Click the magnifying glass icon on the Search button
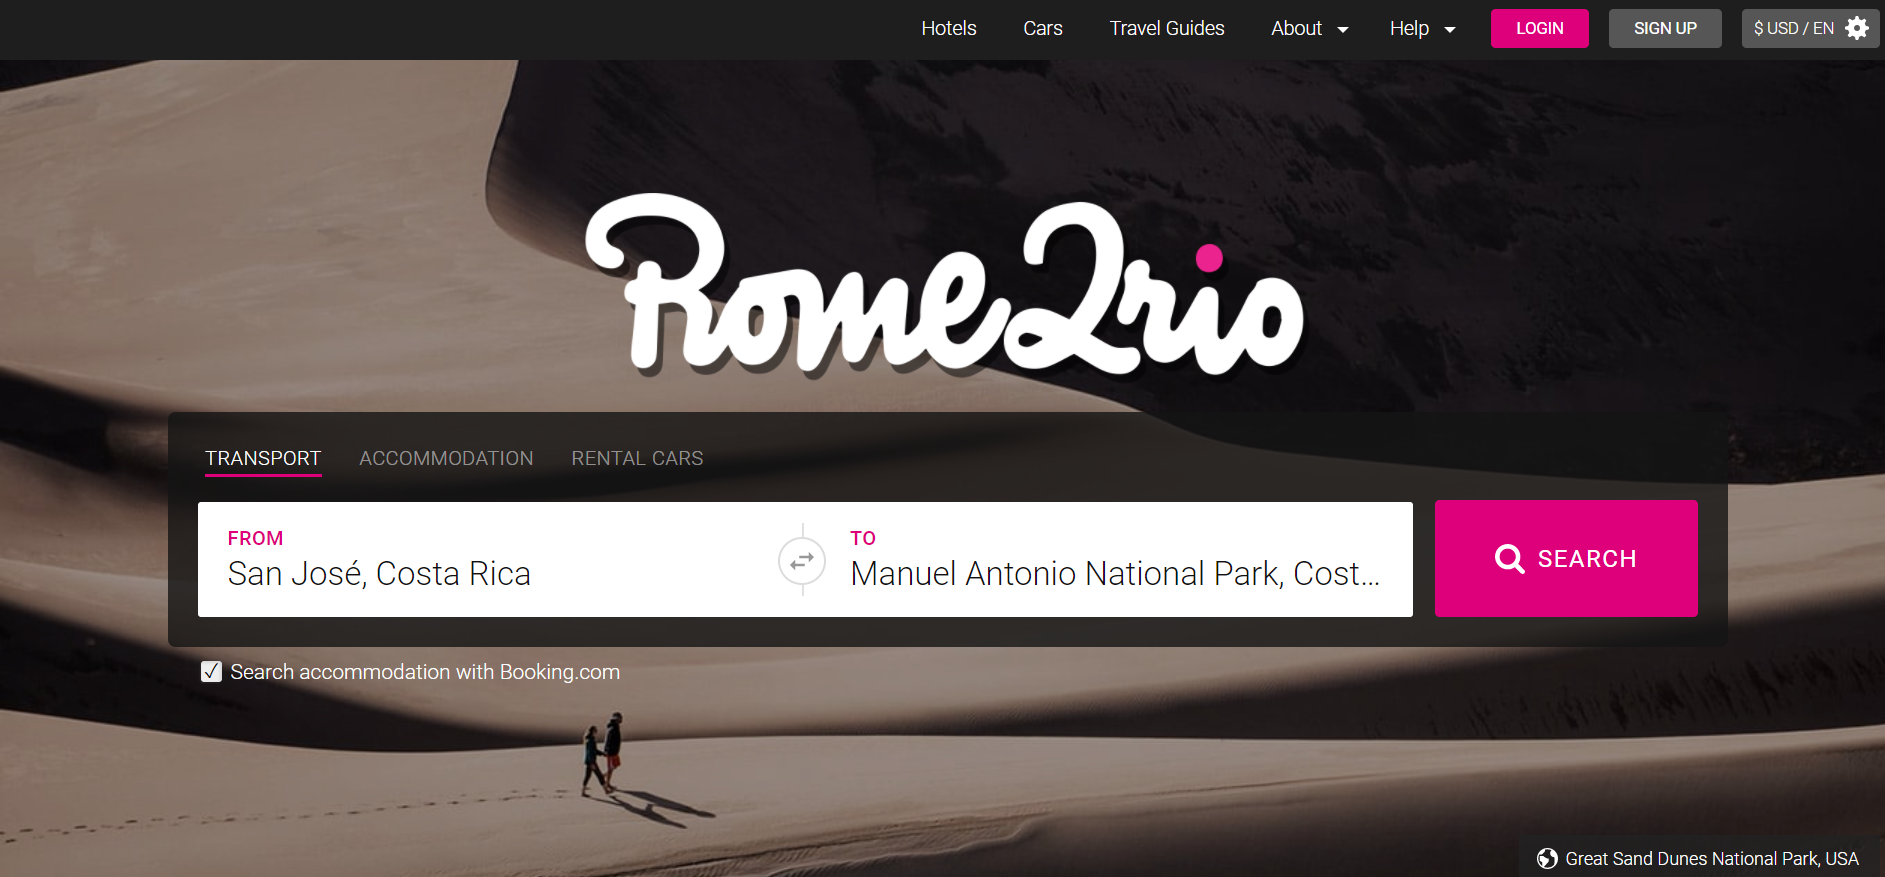The image size is (1885, 877). coord(1509,559)
